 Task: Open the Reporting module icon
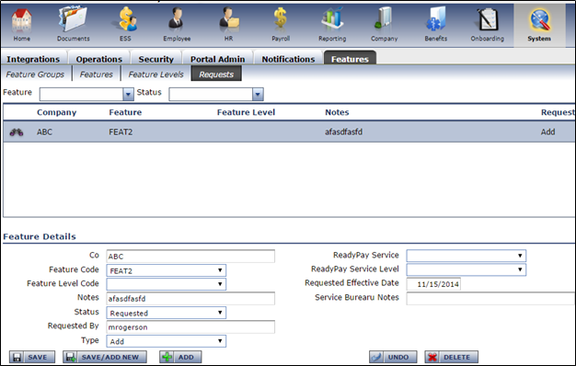click(332, 25)
